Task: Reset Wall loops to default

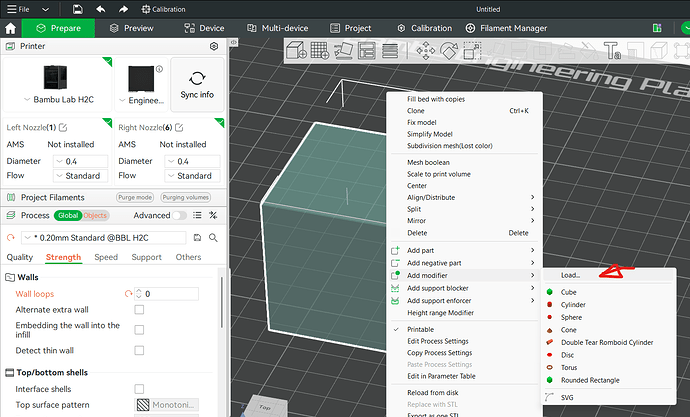Action: coord(128,294)
